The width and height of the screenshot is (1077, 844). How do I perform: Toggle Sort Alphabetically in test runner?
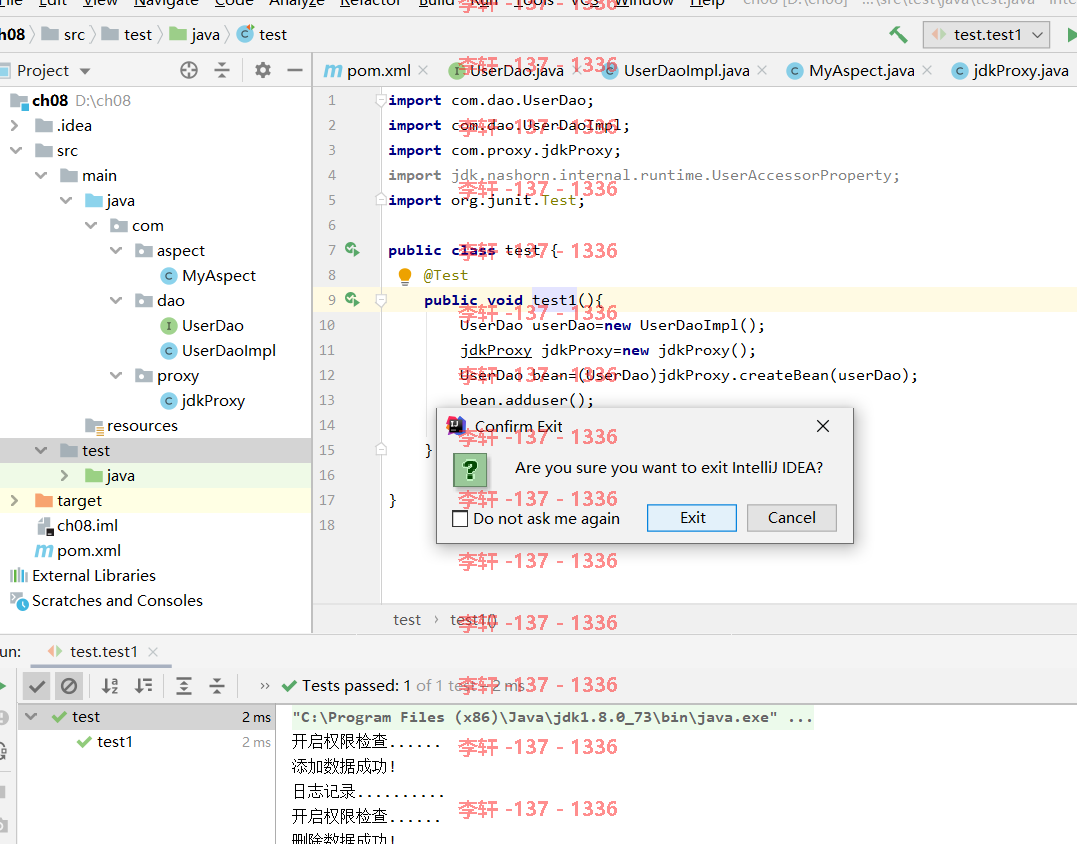pyautogui.click(x=110, y=686)
